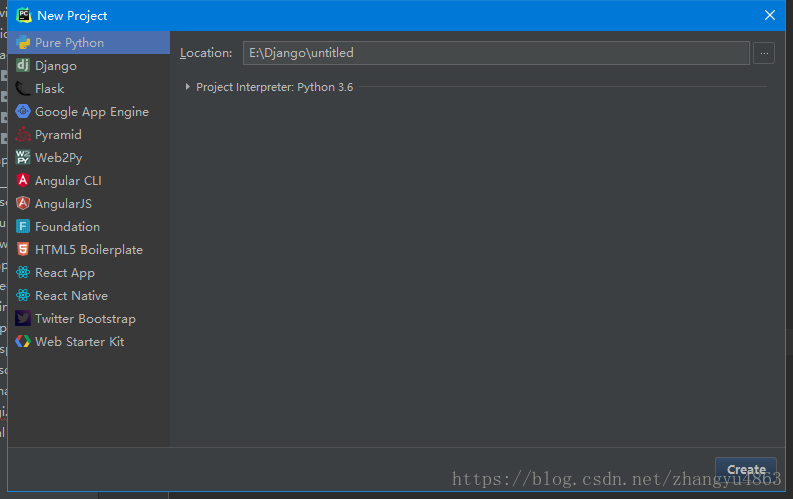
Task: Click the Google App Engine icon
Action: pos(23,112)
